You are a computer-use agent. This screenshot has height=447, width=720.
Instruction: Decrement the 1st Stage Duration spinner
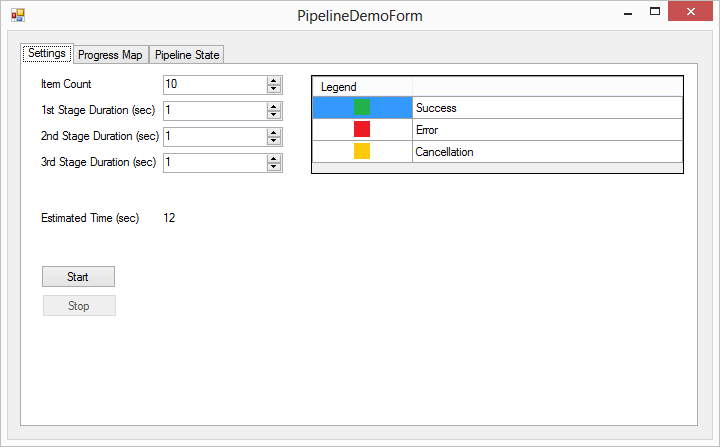pos(274,115)
